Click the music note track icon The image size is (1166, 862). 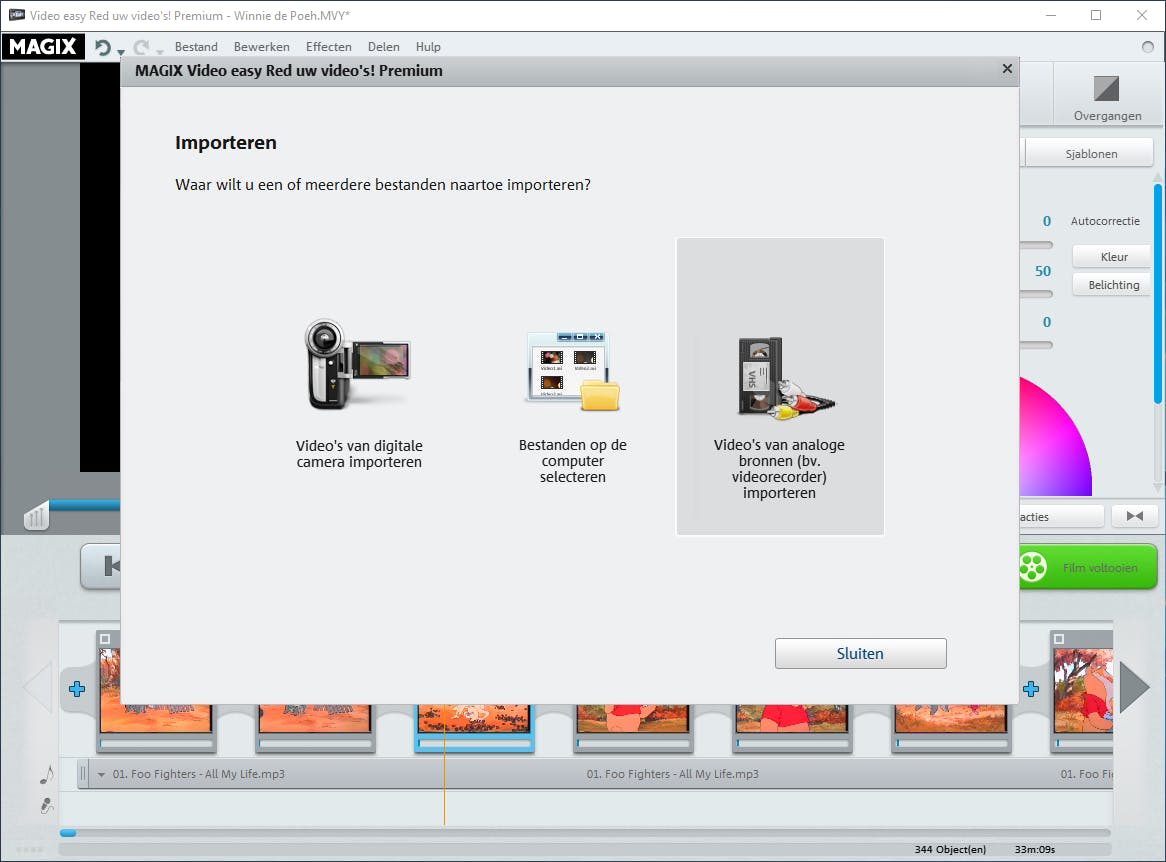point(46,775)
